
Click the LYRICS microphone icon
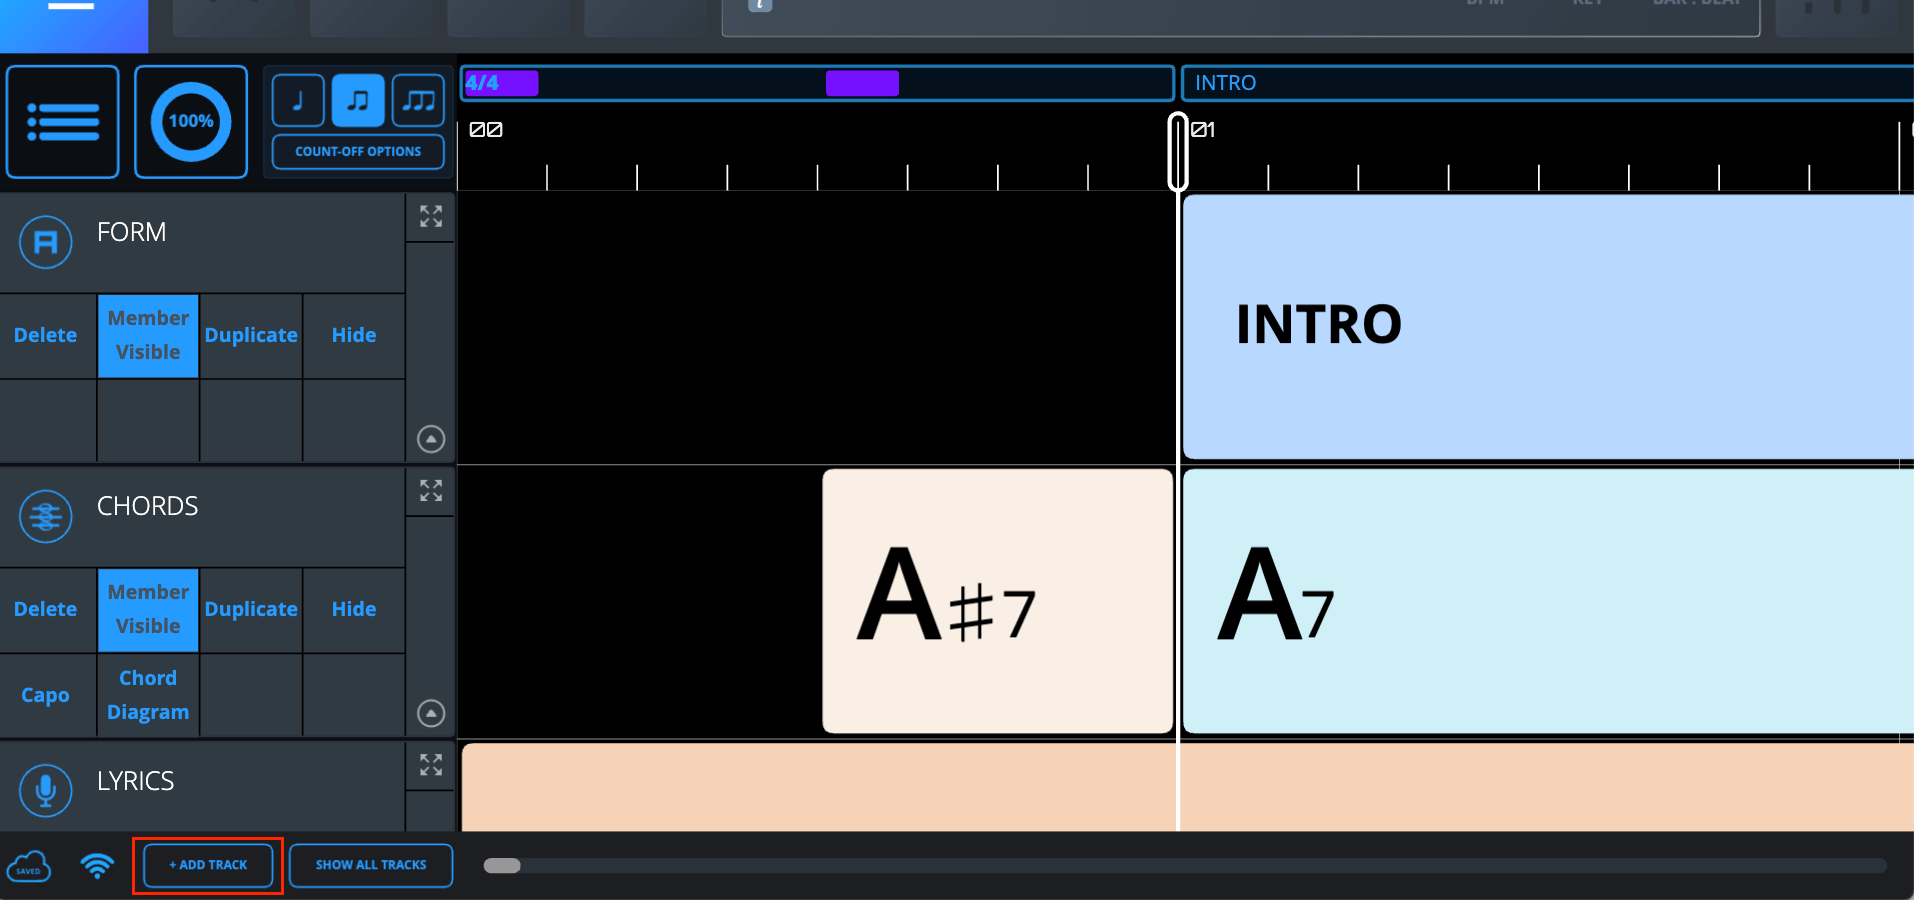46,790
